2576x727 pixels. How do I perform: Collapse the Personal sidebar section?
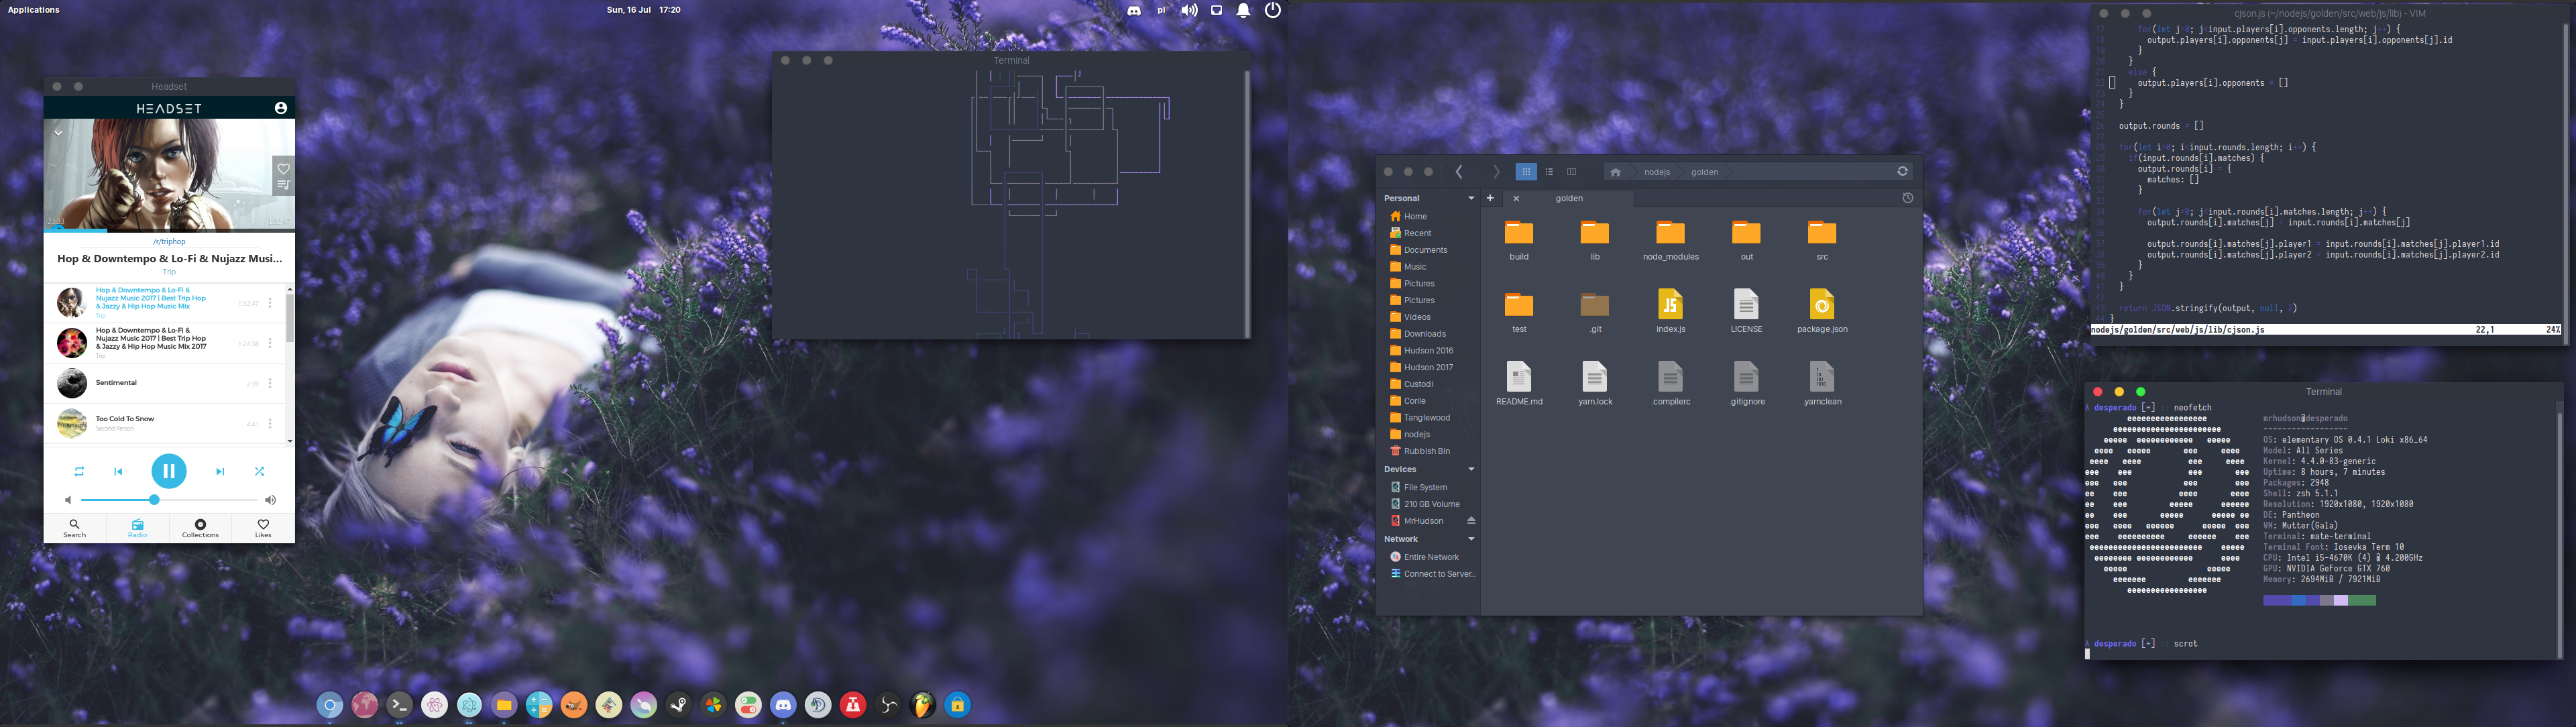pyautogui.click(x=1471, y=198)
